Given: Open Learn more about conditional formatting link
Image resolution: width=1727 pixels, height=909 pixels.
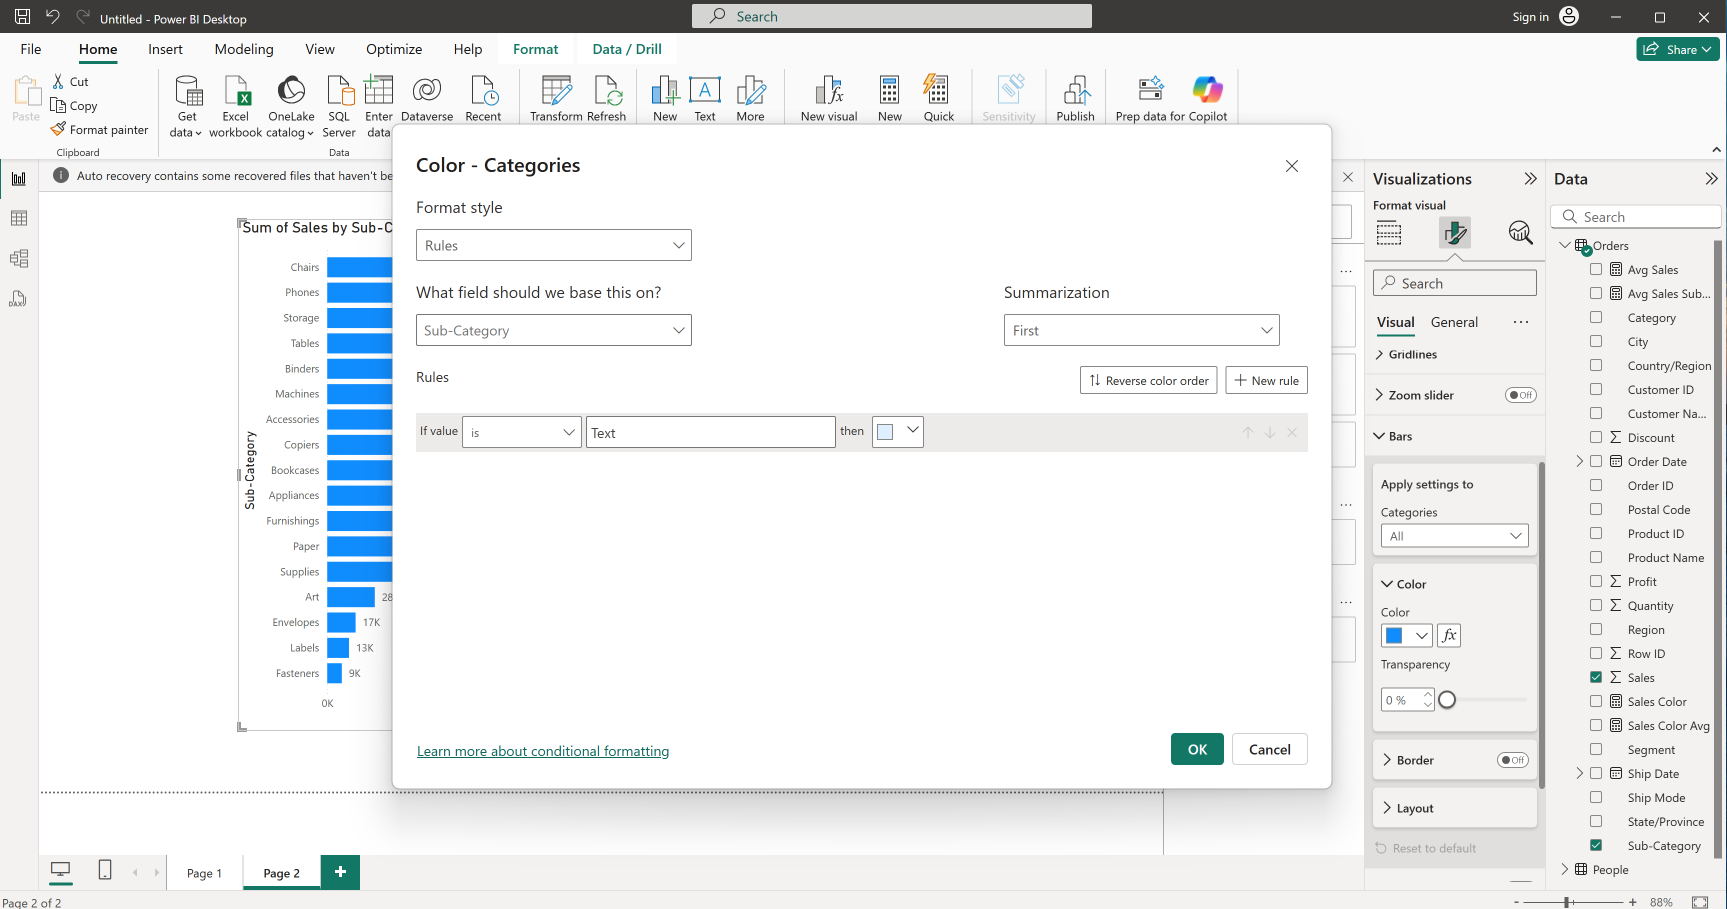Looking at the screenshot, I should pos(543,752).
